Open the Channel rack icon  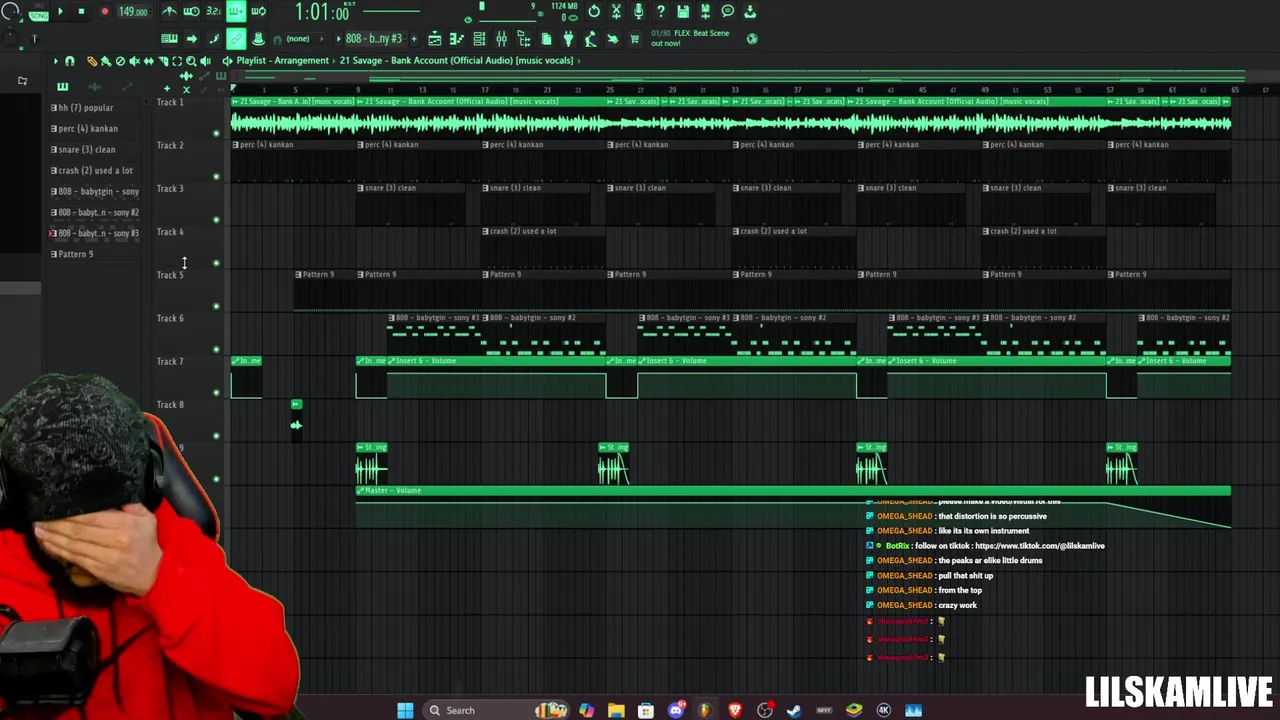click(x=479, y=39)
